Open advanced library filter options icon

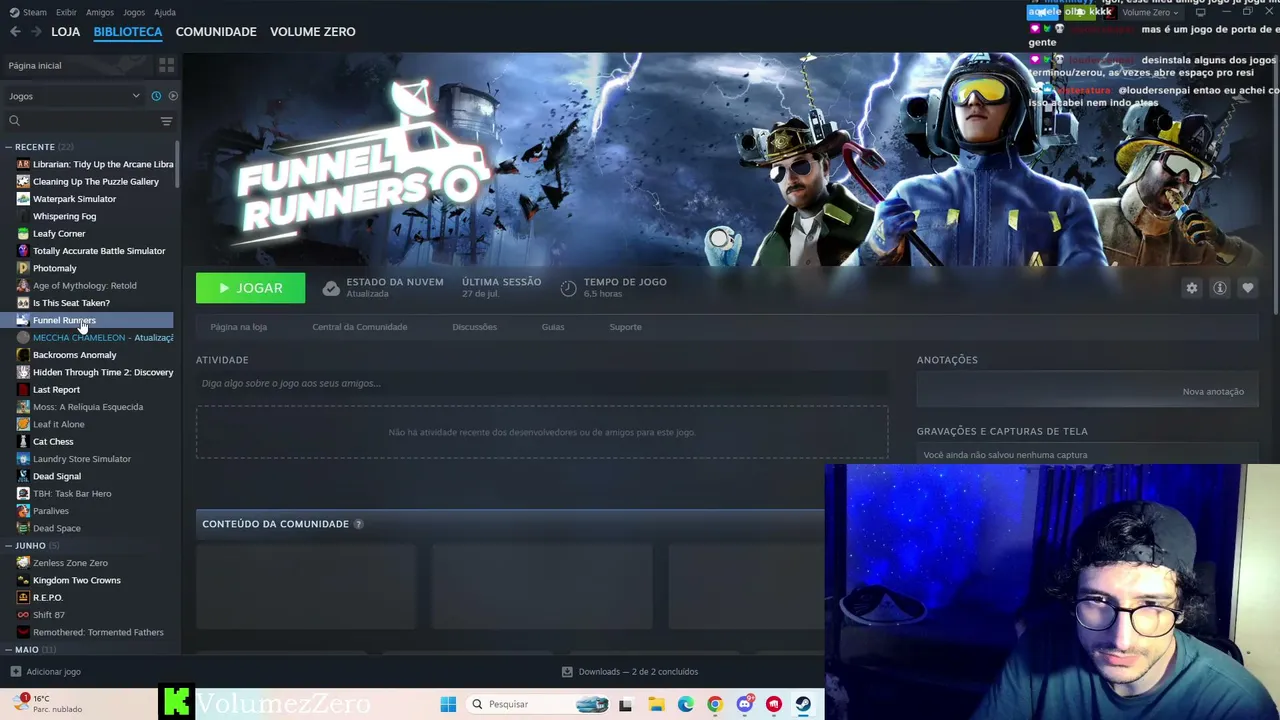click(x=166, y=121)
